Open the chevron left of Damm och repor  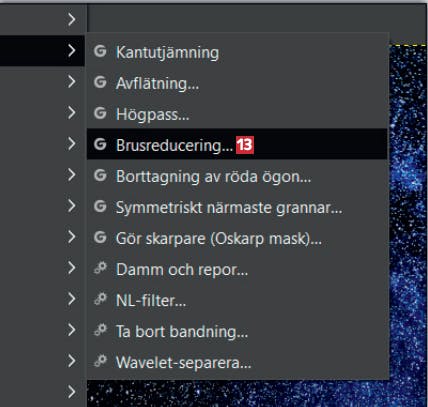(71, 268)
